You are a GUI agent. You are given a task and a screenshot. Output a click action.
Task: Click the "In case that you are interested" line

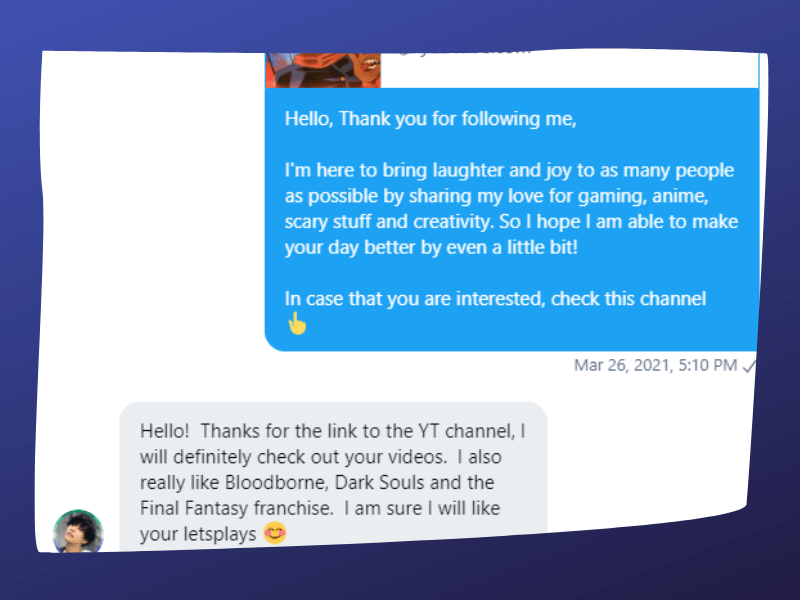495,298
